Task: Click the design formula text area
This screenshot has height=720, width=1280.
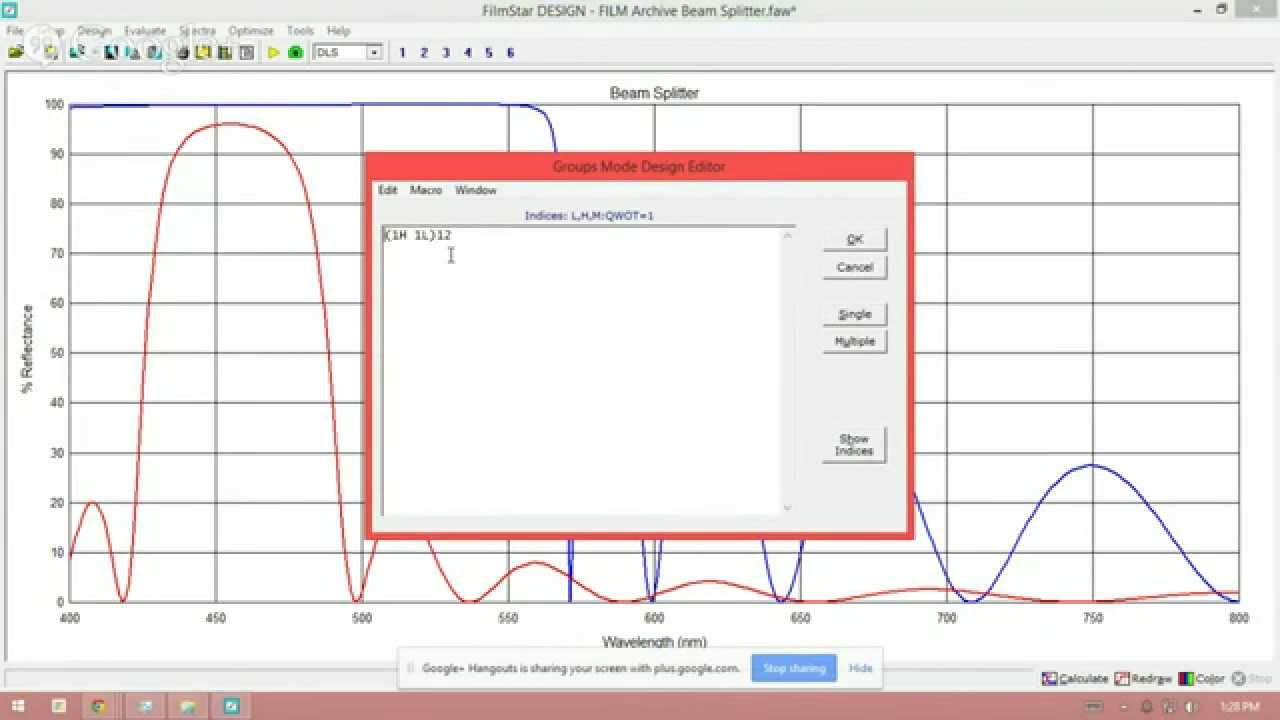Action: (581, 371)
